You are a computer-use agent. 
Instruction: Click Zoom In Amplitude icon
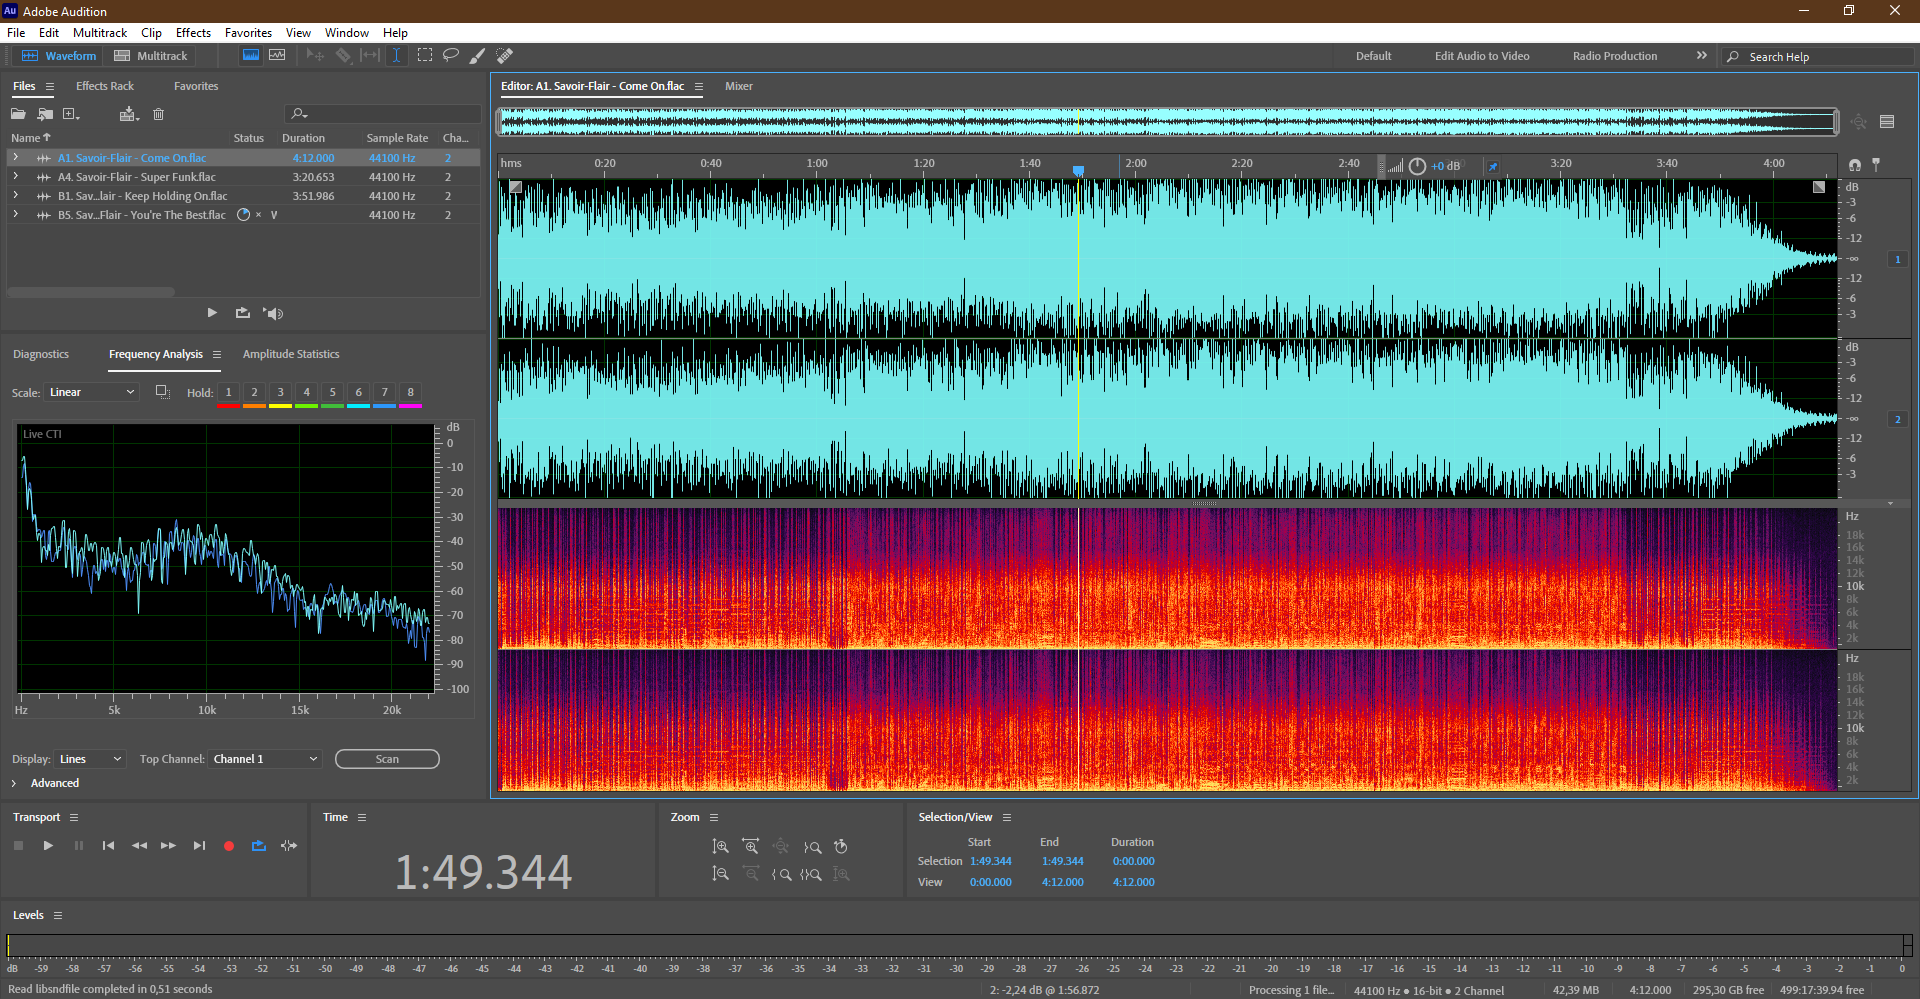tap(720, 846)
